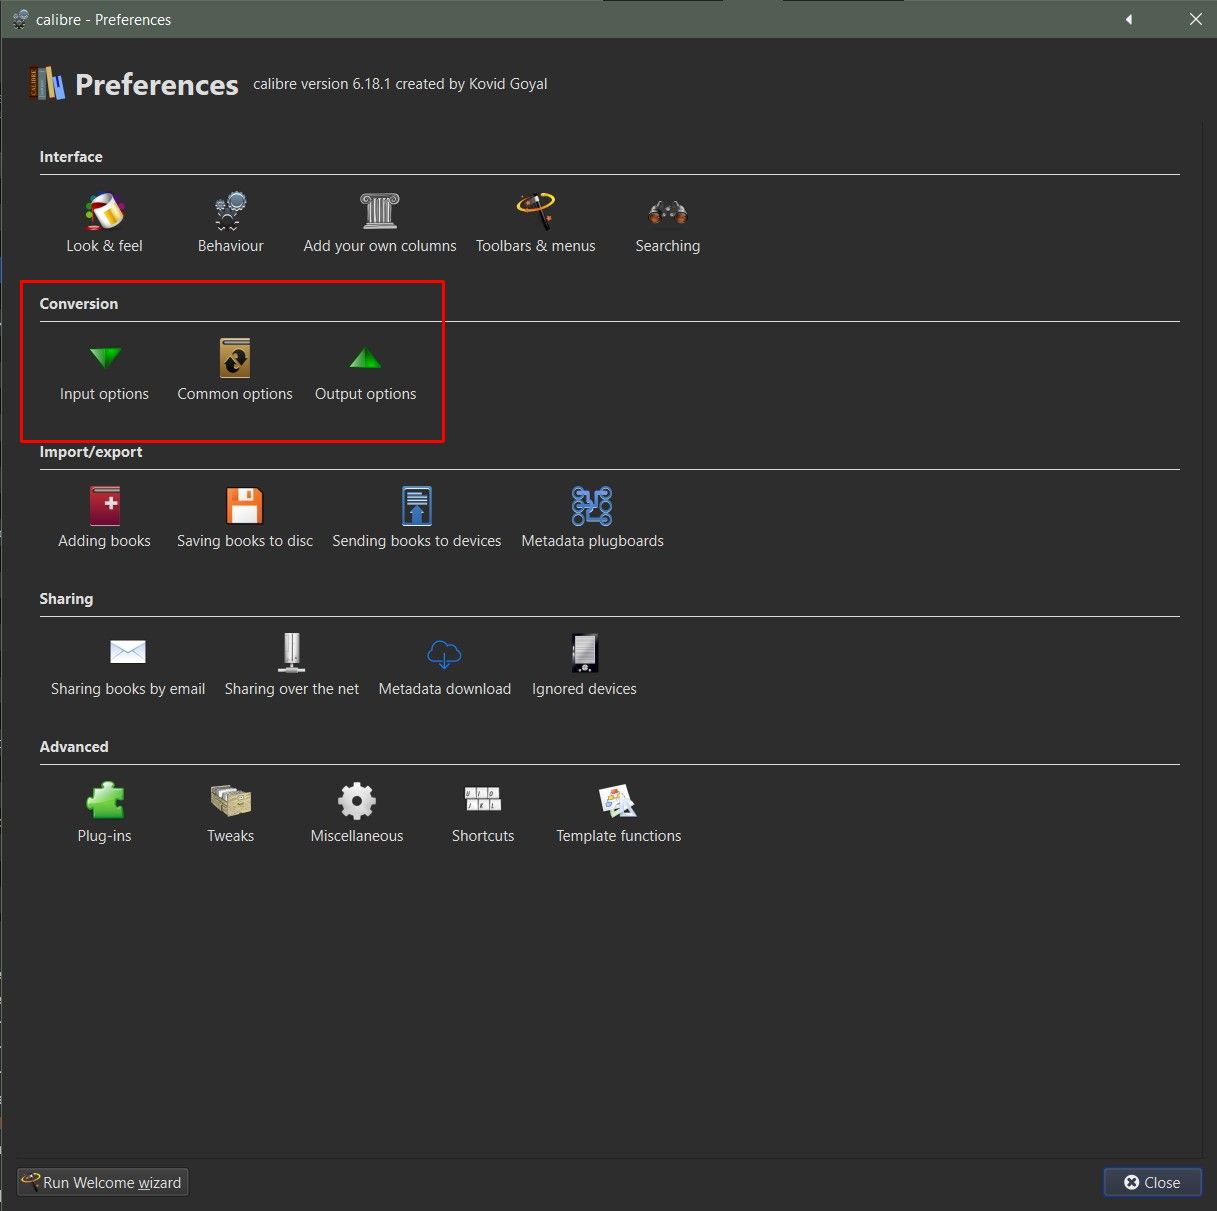Open the Tweaks preferences
This screenshot has height=1211, width=1217.
tap(230, 814)
